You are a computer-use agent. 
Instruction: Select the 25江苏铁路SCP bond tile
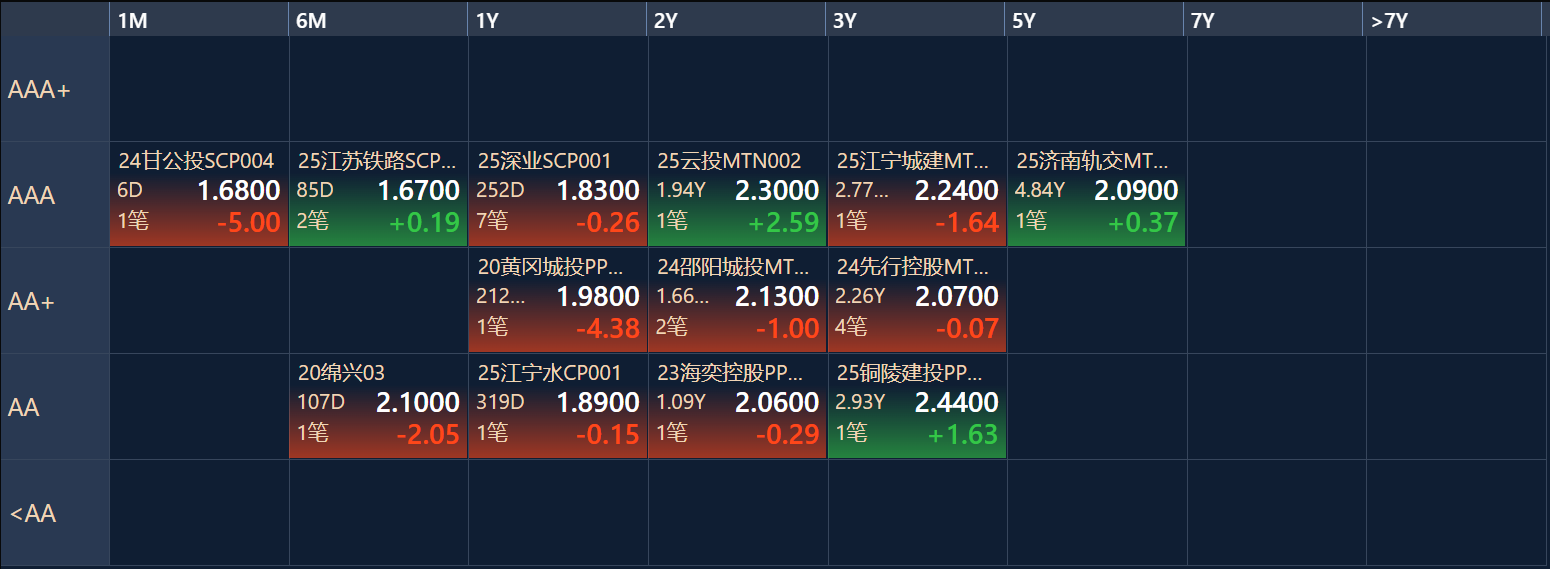click(378, 195)
